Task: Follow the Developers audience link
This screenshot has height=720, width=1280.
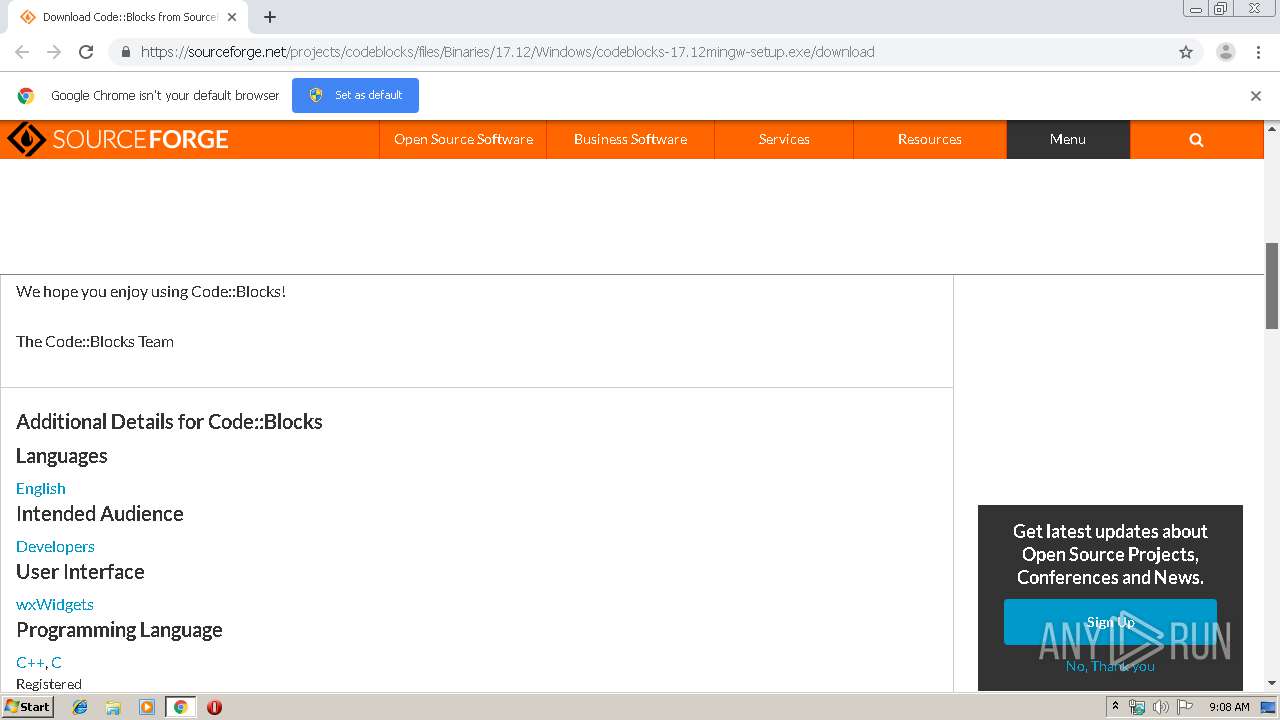Action: click(x=55, y=546)
